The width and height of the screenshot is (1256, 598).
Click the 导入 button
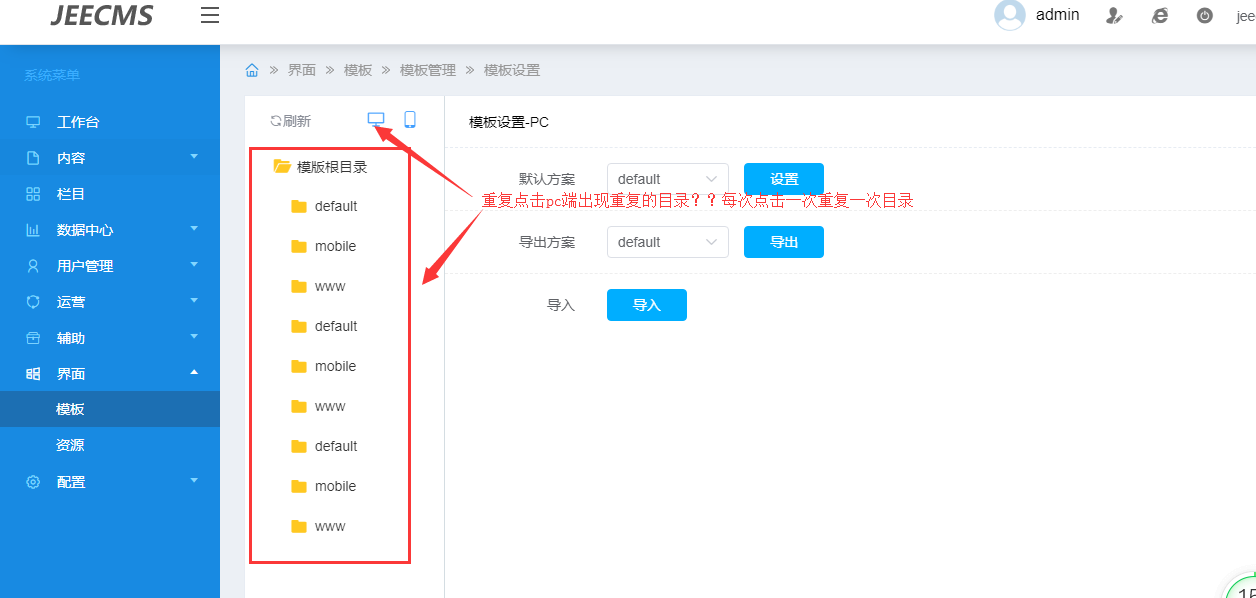point(647,305)
